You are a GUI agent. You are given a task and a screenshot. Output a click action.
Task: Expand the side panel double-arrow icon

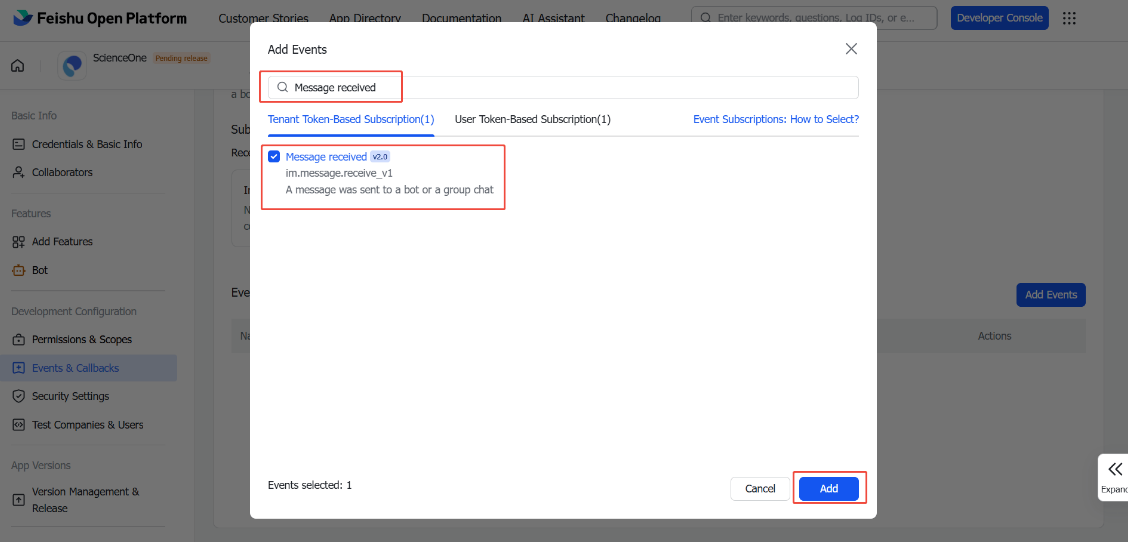[1115, 470]
